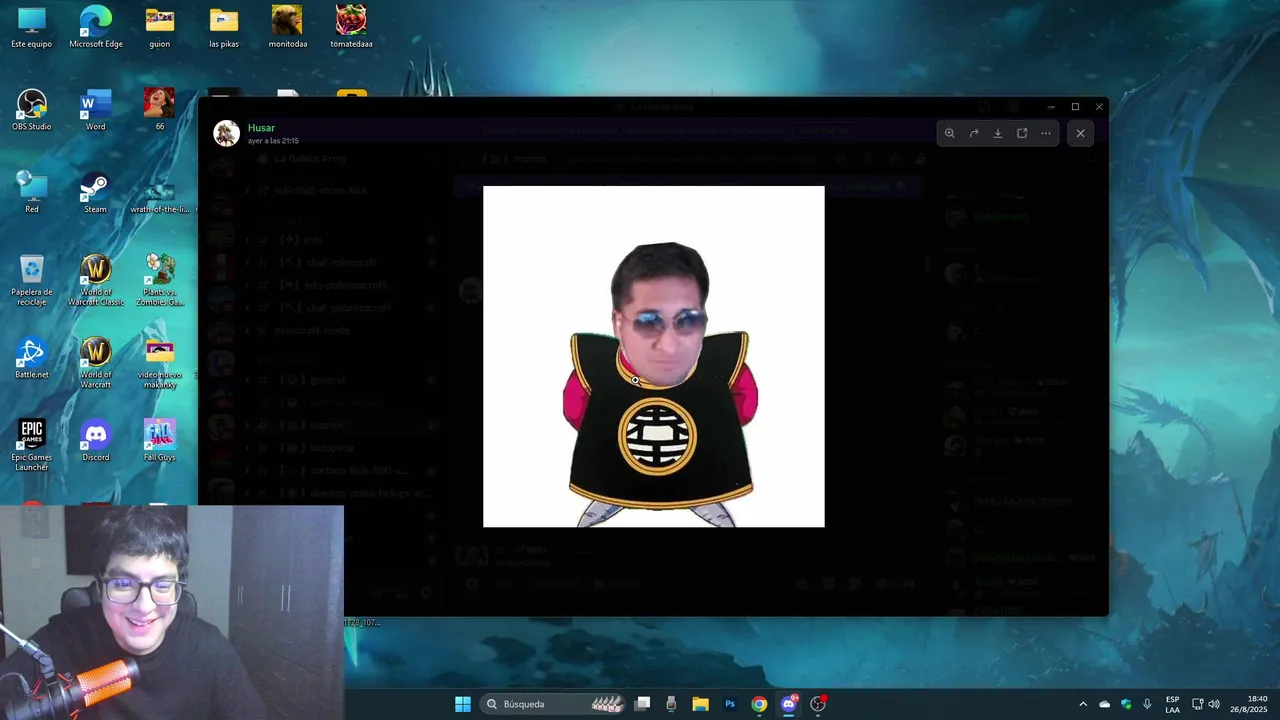Image resolution: width=1280 pixels, height=720 pixels.
Task: Download the image with the download icon
Action: tap(998, 133)
